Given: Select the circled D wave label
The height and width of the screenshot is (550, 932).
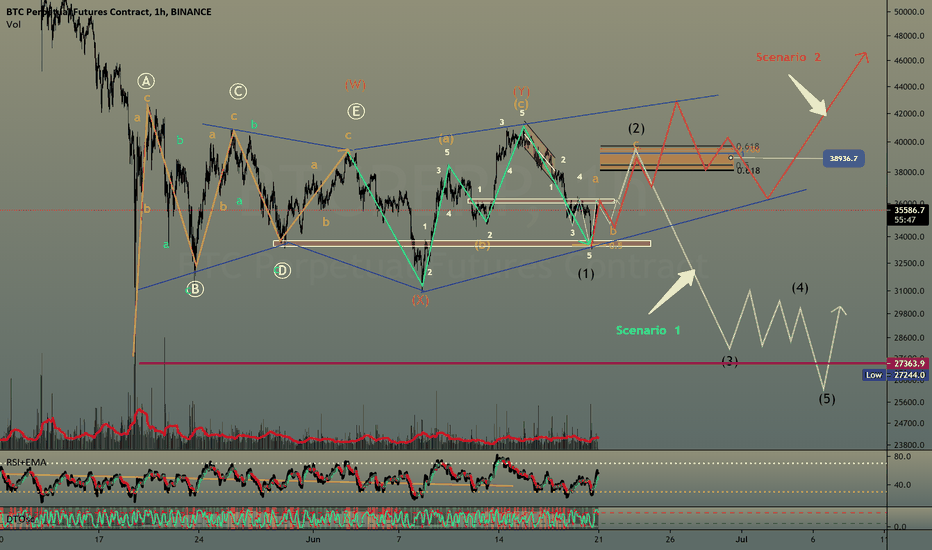Looking at the screenshot, I should (282, 271).
